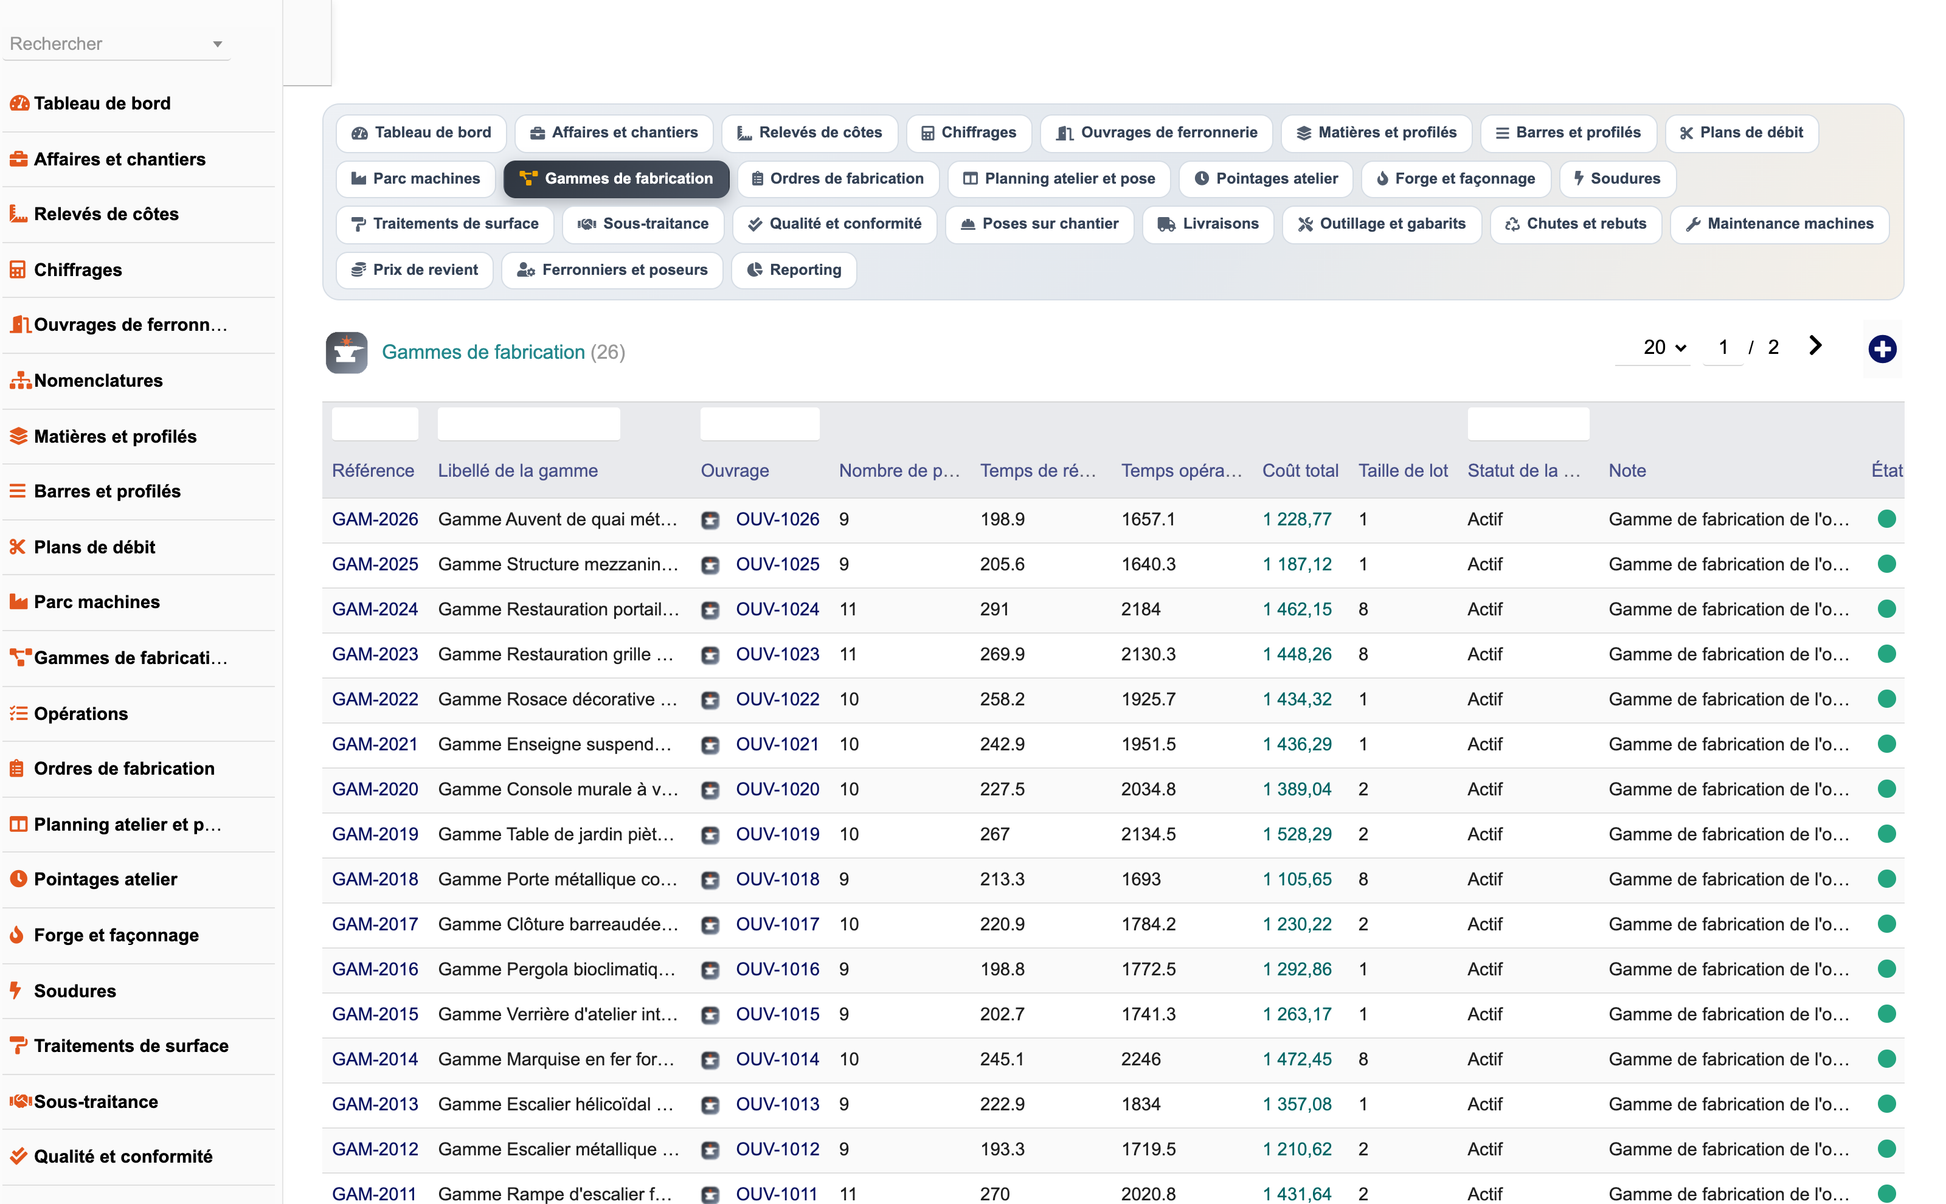Click the cost value 1 528,29
The height and width of the screenshot is (1204, 1946).
click(1297, 834)
